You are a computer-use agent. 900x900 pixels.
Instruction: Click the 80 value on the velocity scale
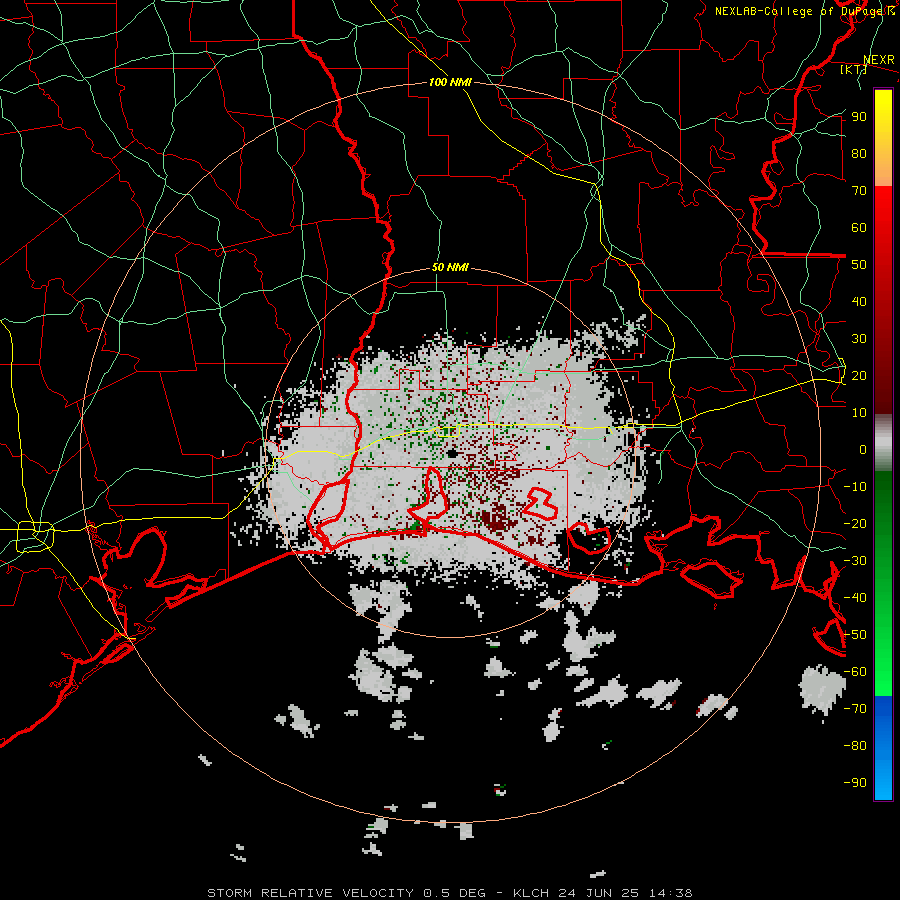tap(859, 154)
